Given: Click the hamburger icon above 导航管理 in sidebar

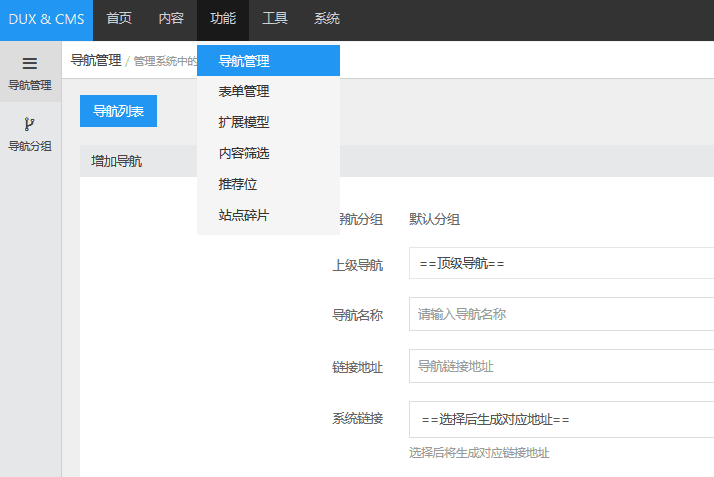Looking at the screenshot, I should pyautogui.click(x=30, y=63).
